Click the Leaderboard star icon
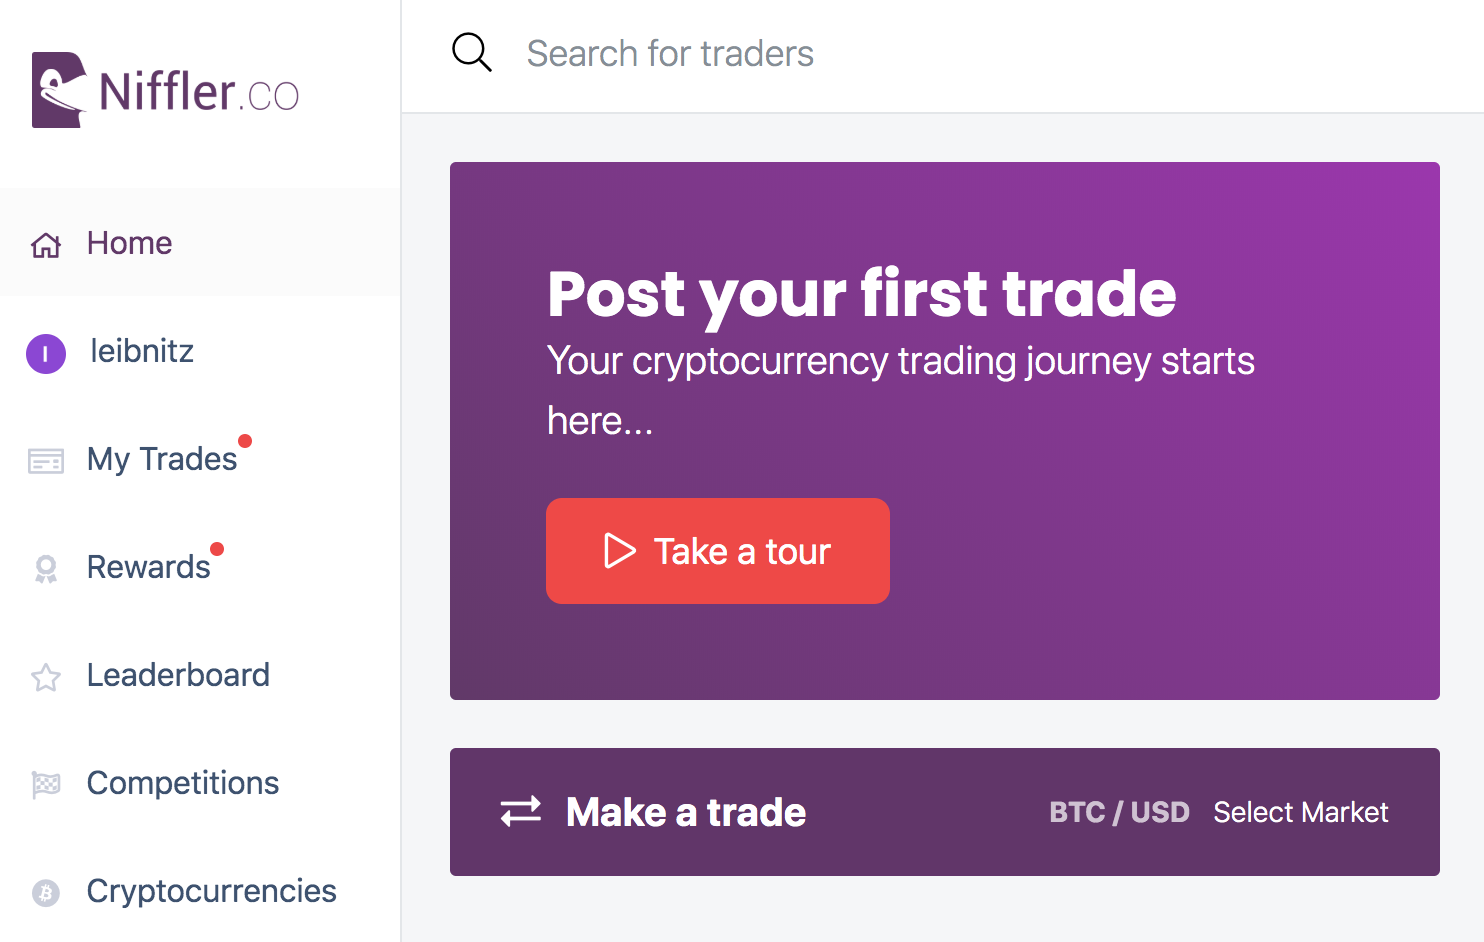Screen dimensions: 1484x942 pos(46,677)
